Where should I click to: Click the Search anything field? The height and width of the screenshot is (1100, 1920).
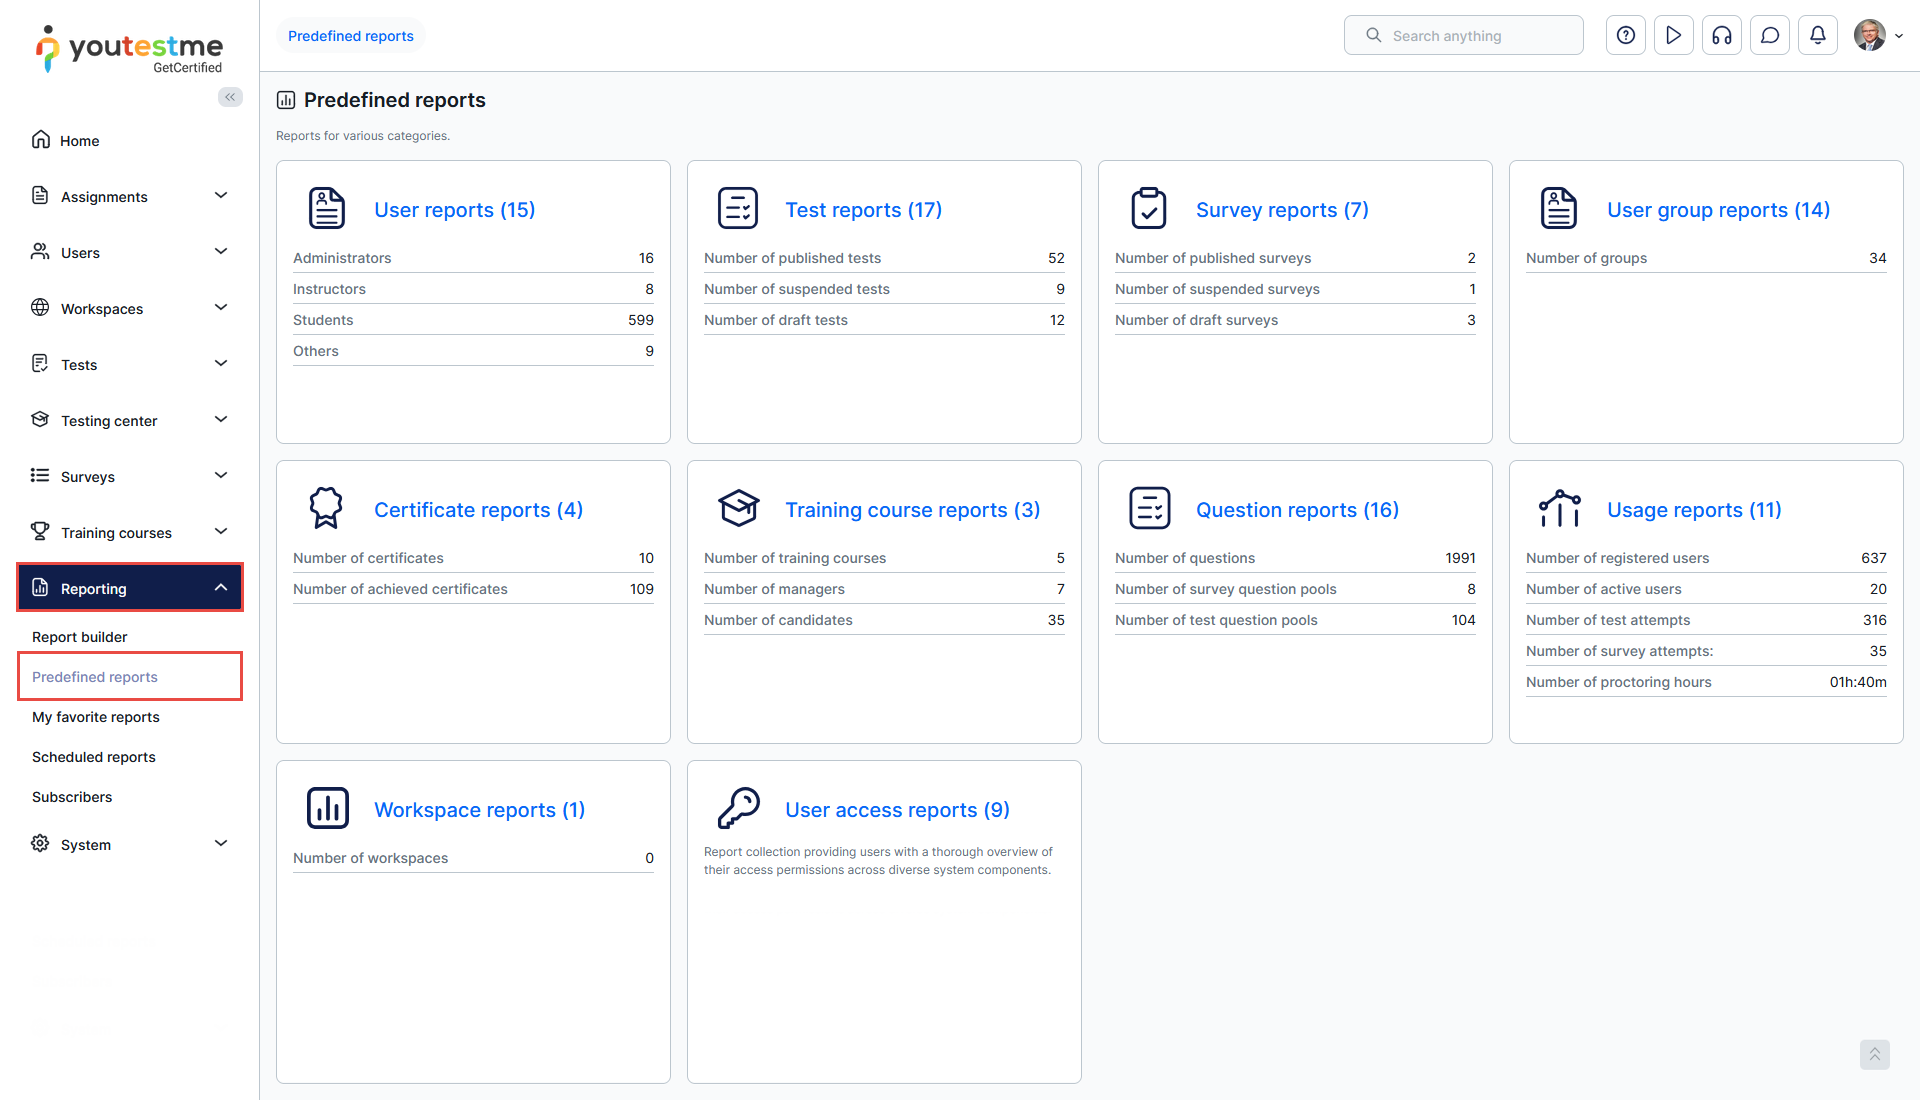[x=1463, y=36]
